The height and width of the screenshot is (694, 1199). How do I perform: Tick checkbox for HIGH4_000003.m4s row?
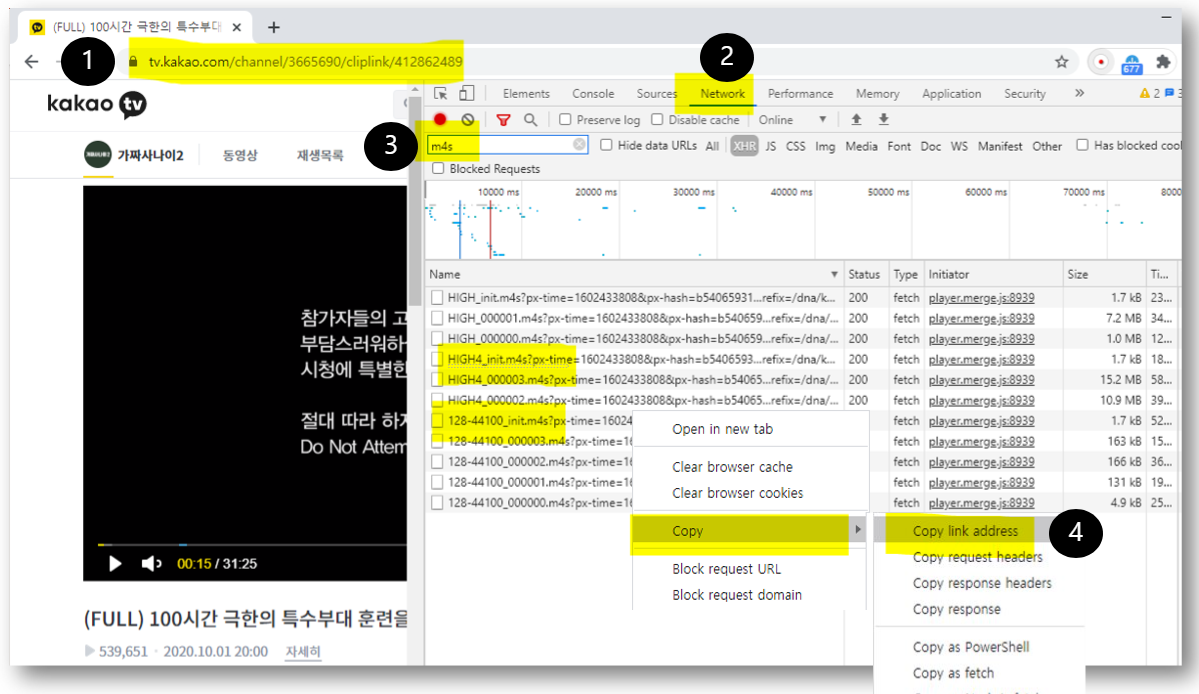tap(437, 379)
